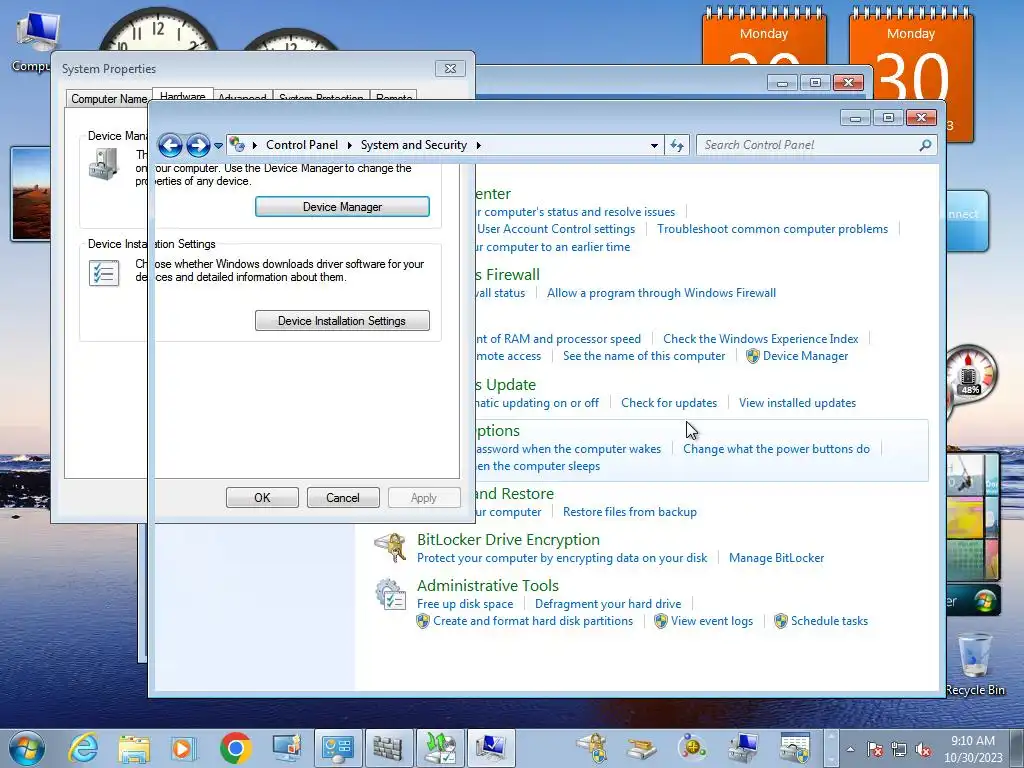Click the network tray icon
Image resolution: width=1024 pixels, height=768 pixels.
click(899, 750)
